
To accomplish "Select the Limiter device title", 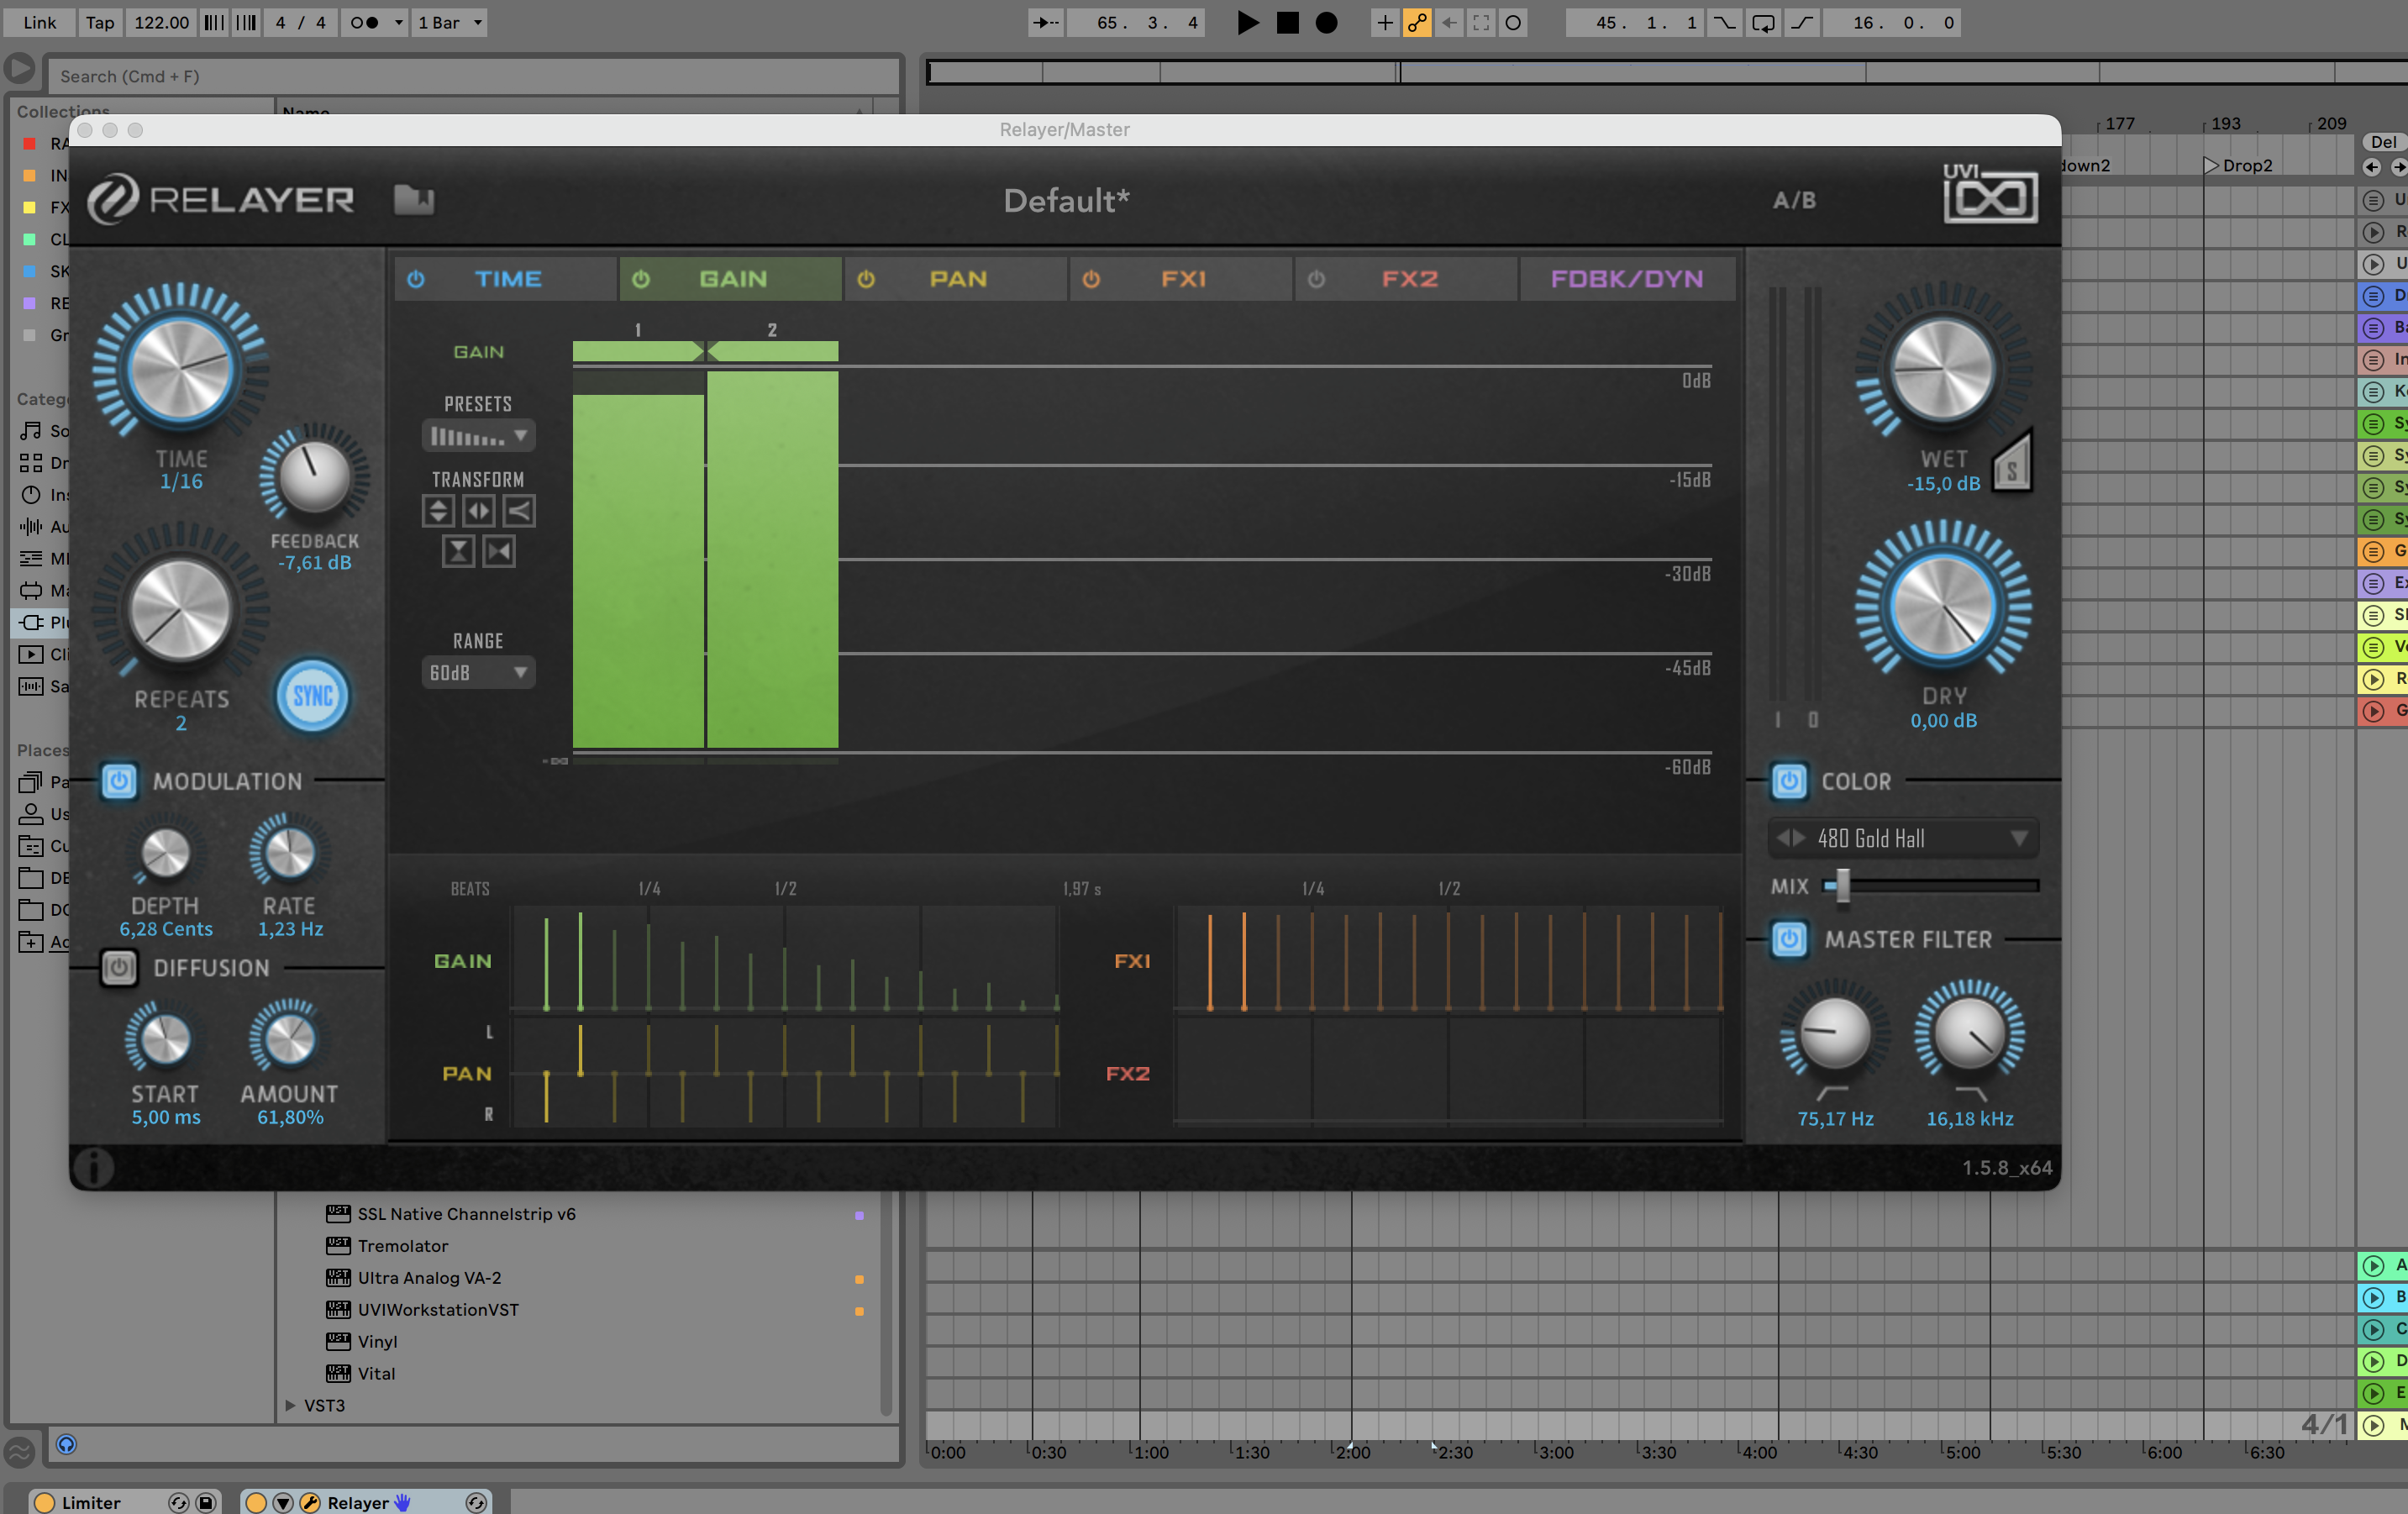I will (x=90, y=1502).
